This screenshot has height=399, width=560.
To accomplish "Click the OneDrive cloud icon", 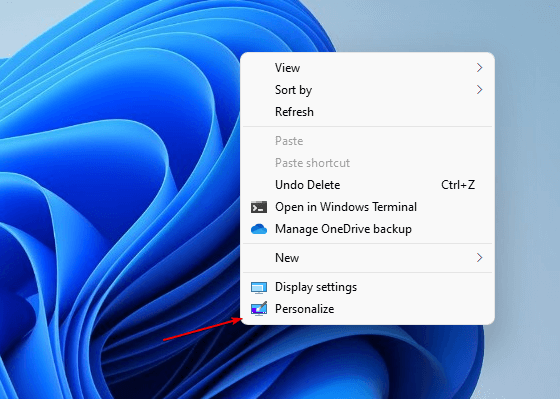I will tap(259, 229).
